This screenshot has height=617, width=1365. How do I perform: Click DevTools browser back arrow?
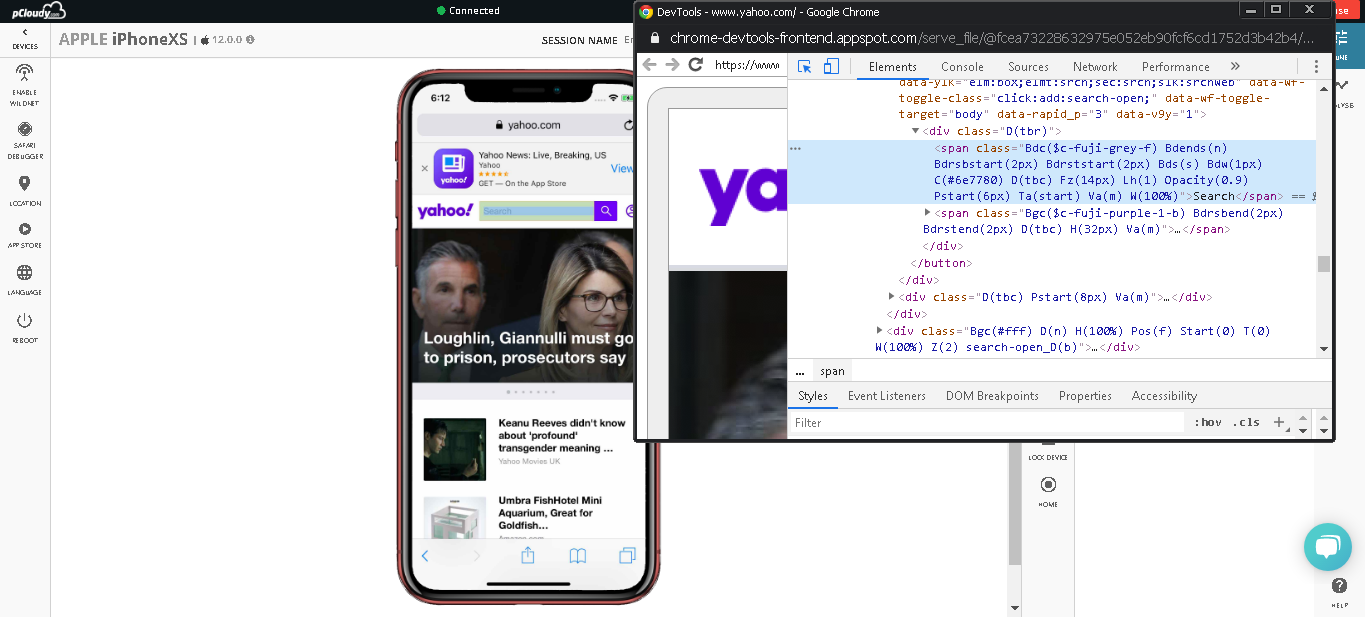(x=650, y=65)
